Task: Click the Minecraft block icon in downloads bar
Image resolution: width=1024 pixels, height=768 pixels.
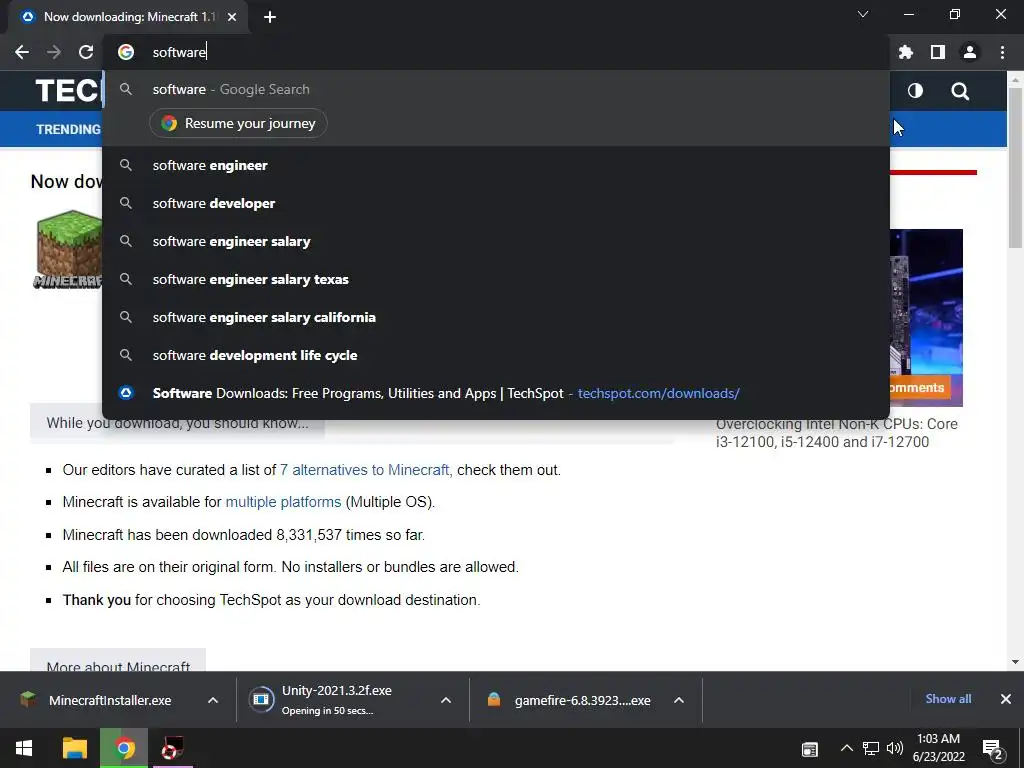Action: click(x=27, y=699)
